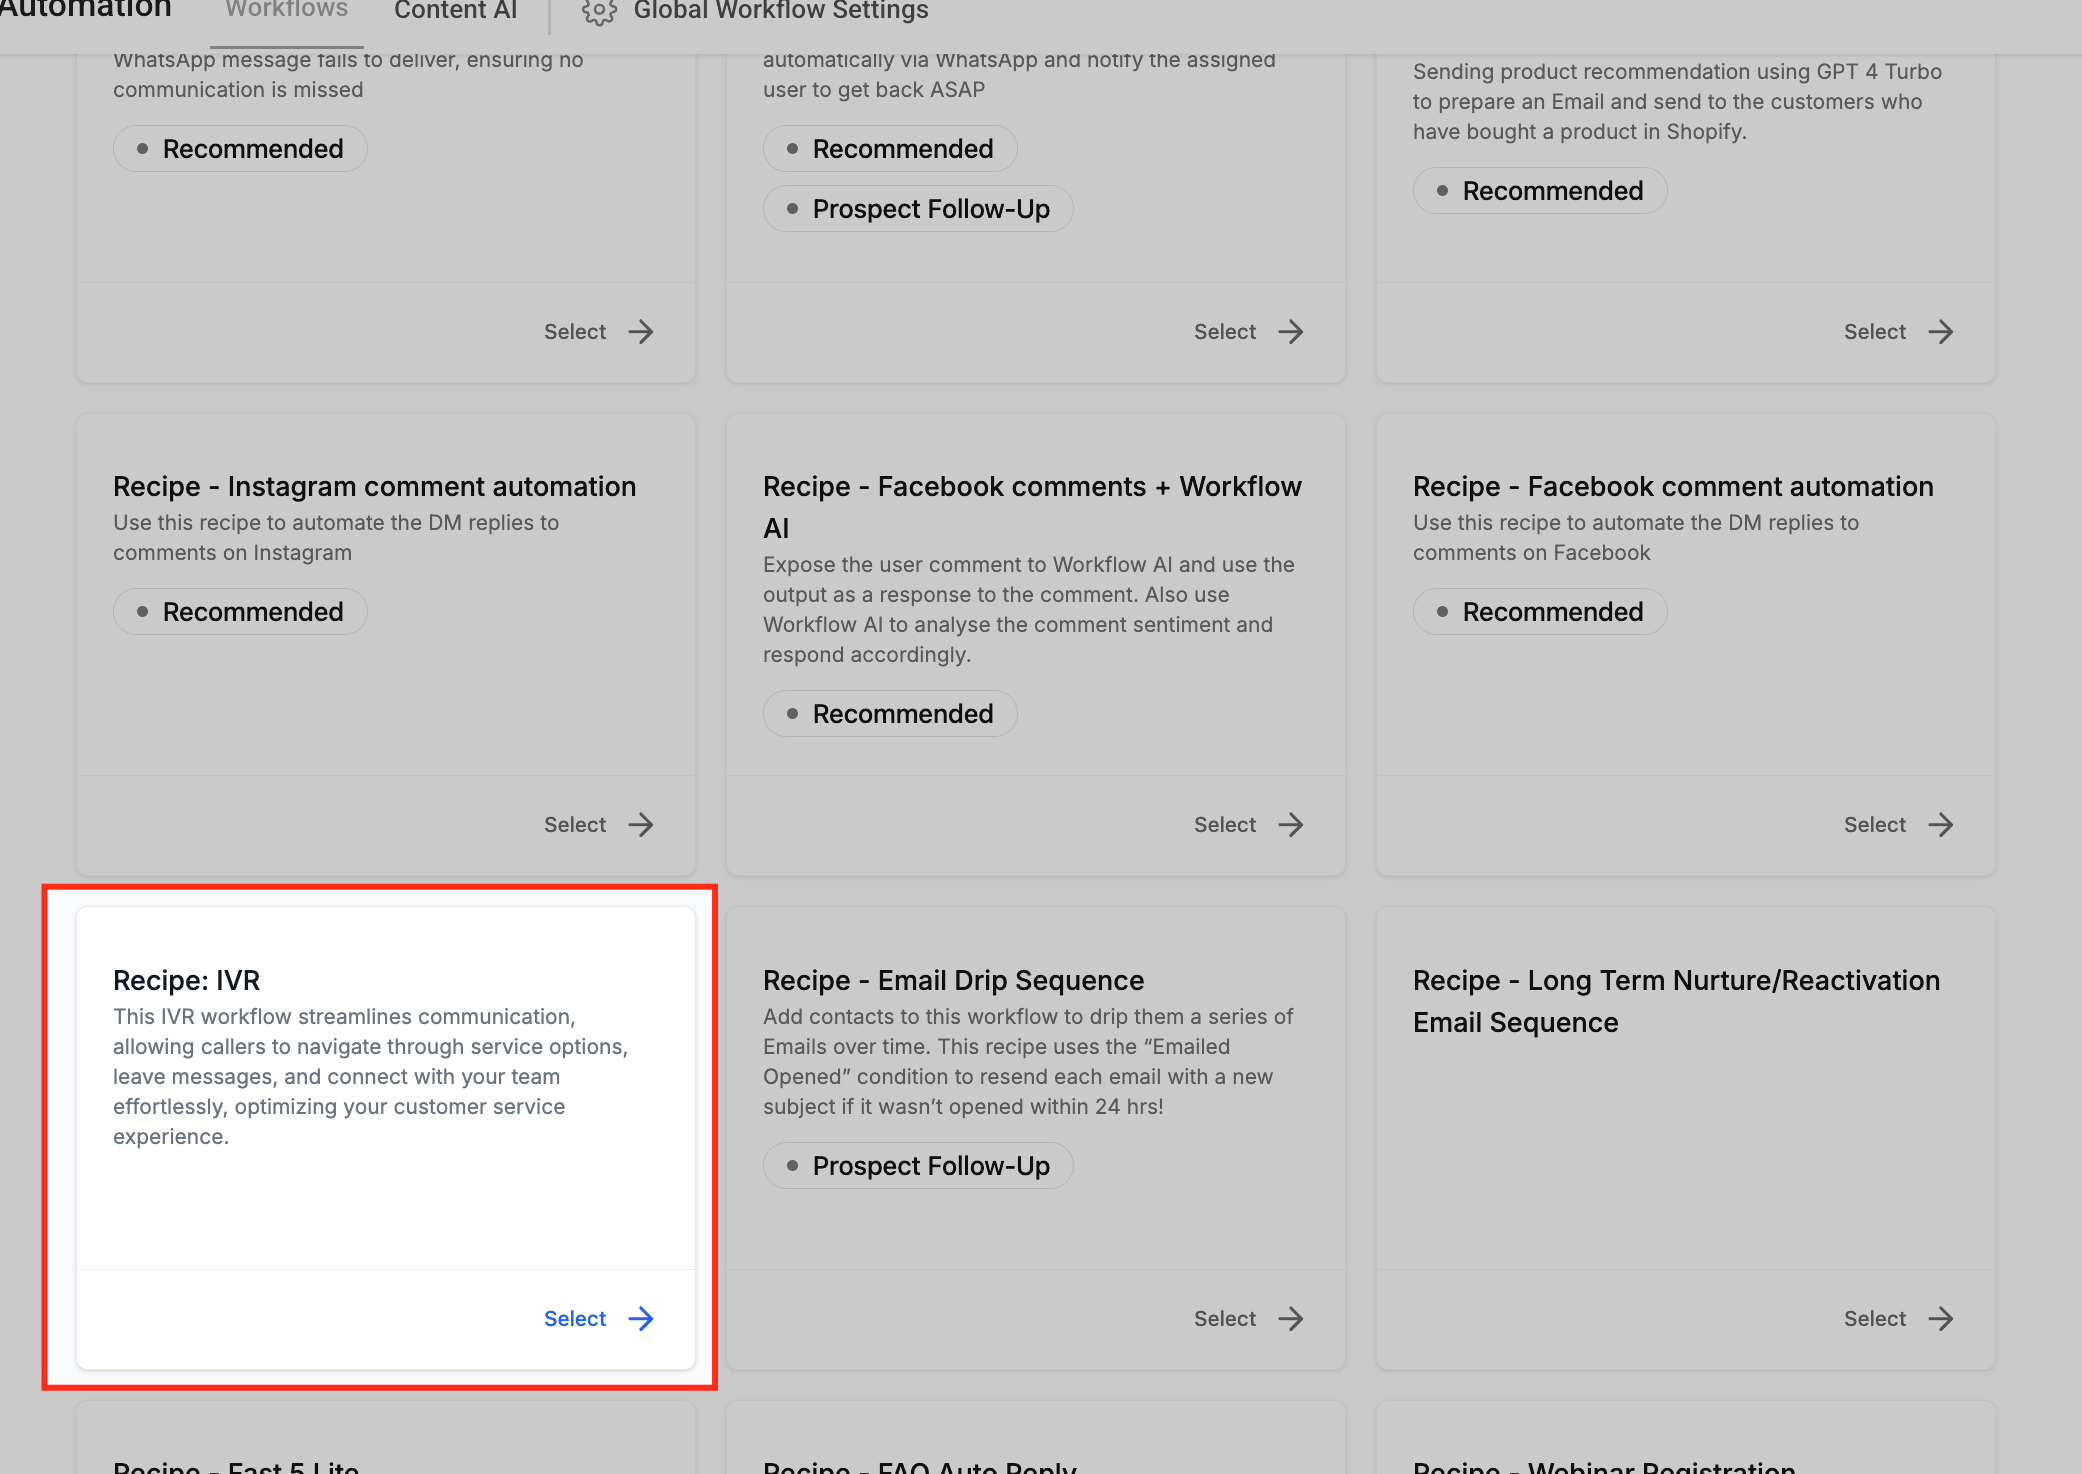Image resolution: width=2082 pixels, height=1474 pixels.
Task: Click arrow on Facebook comment automation card
Action: pos(1941,824)
